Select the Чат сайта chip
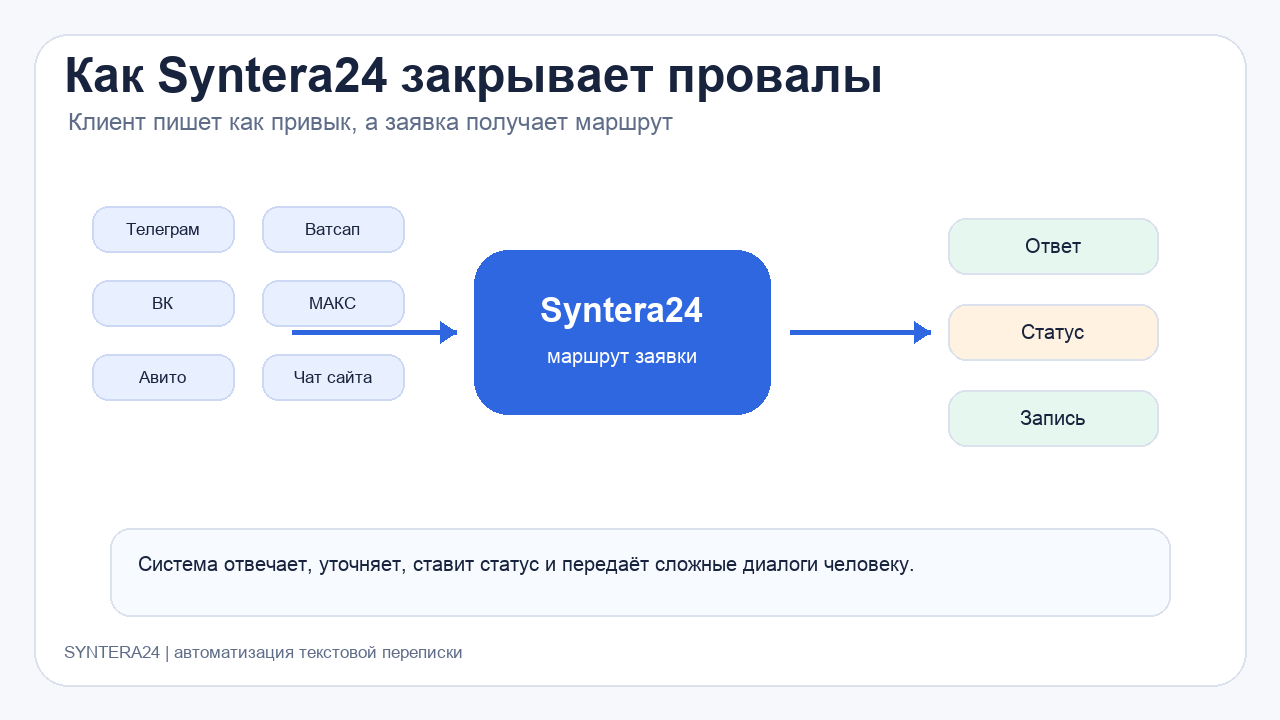The image size is (1280, 720). pos(333,377)
